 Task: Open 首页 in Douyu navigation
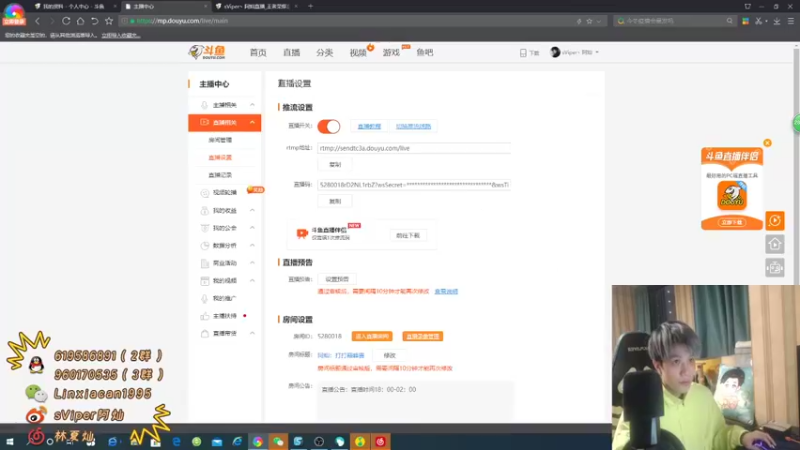click(x=258, y=53)
